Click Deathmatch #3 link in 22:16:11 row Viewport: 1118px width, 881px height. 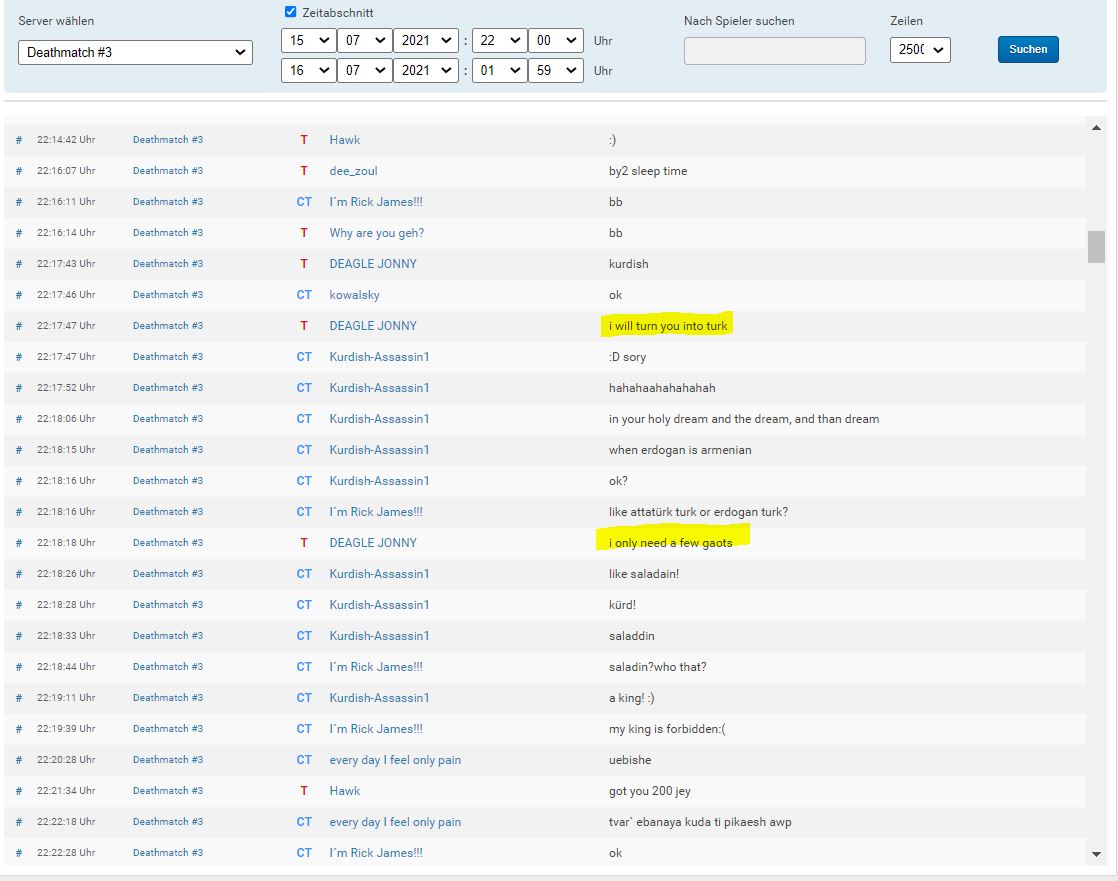(x=167, y=202)
